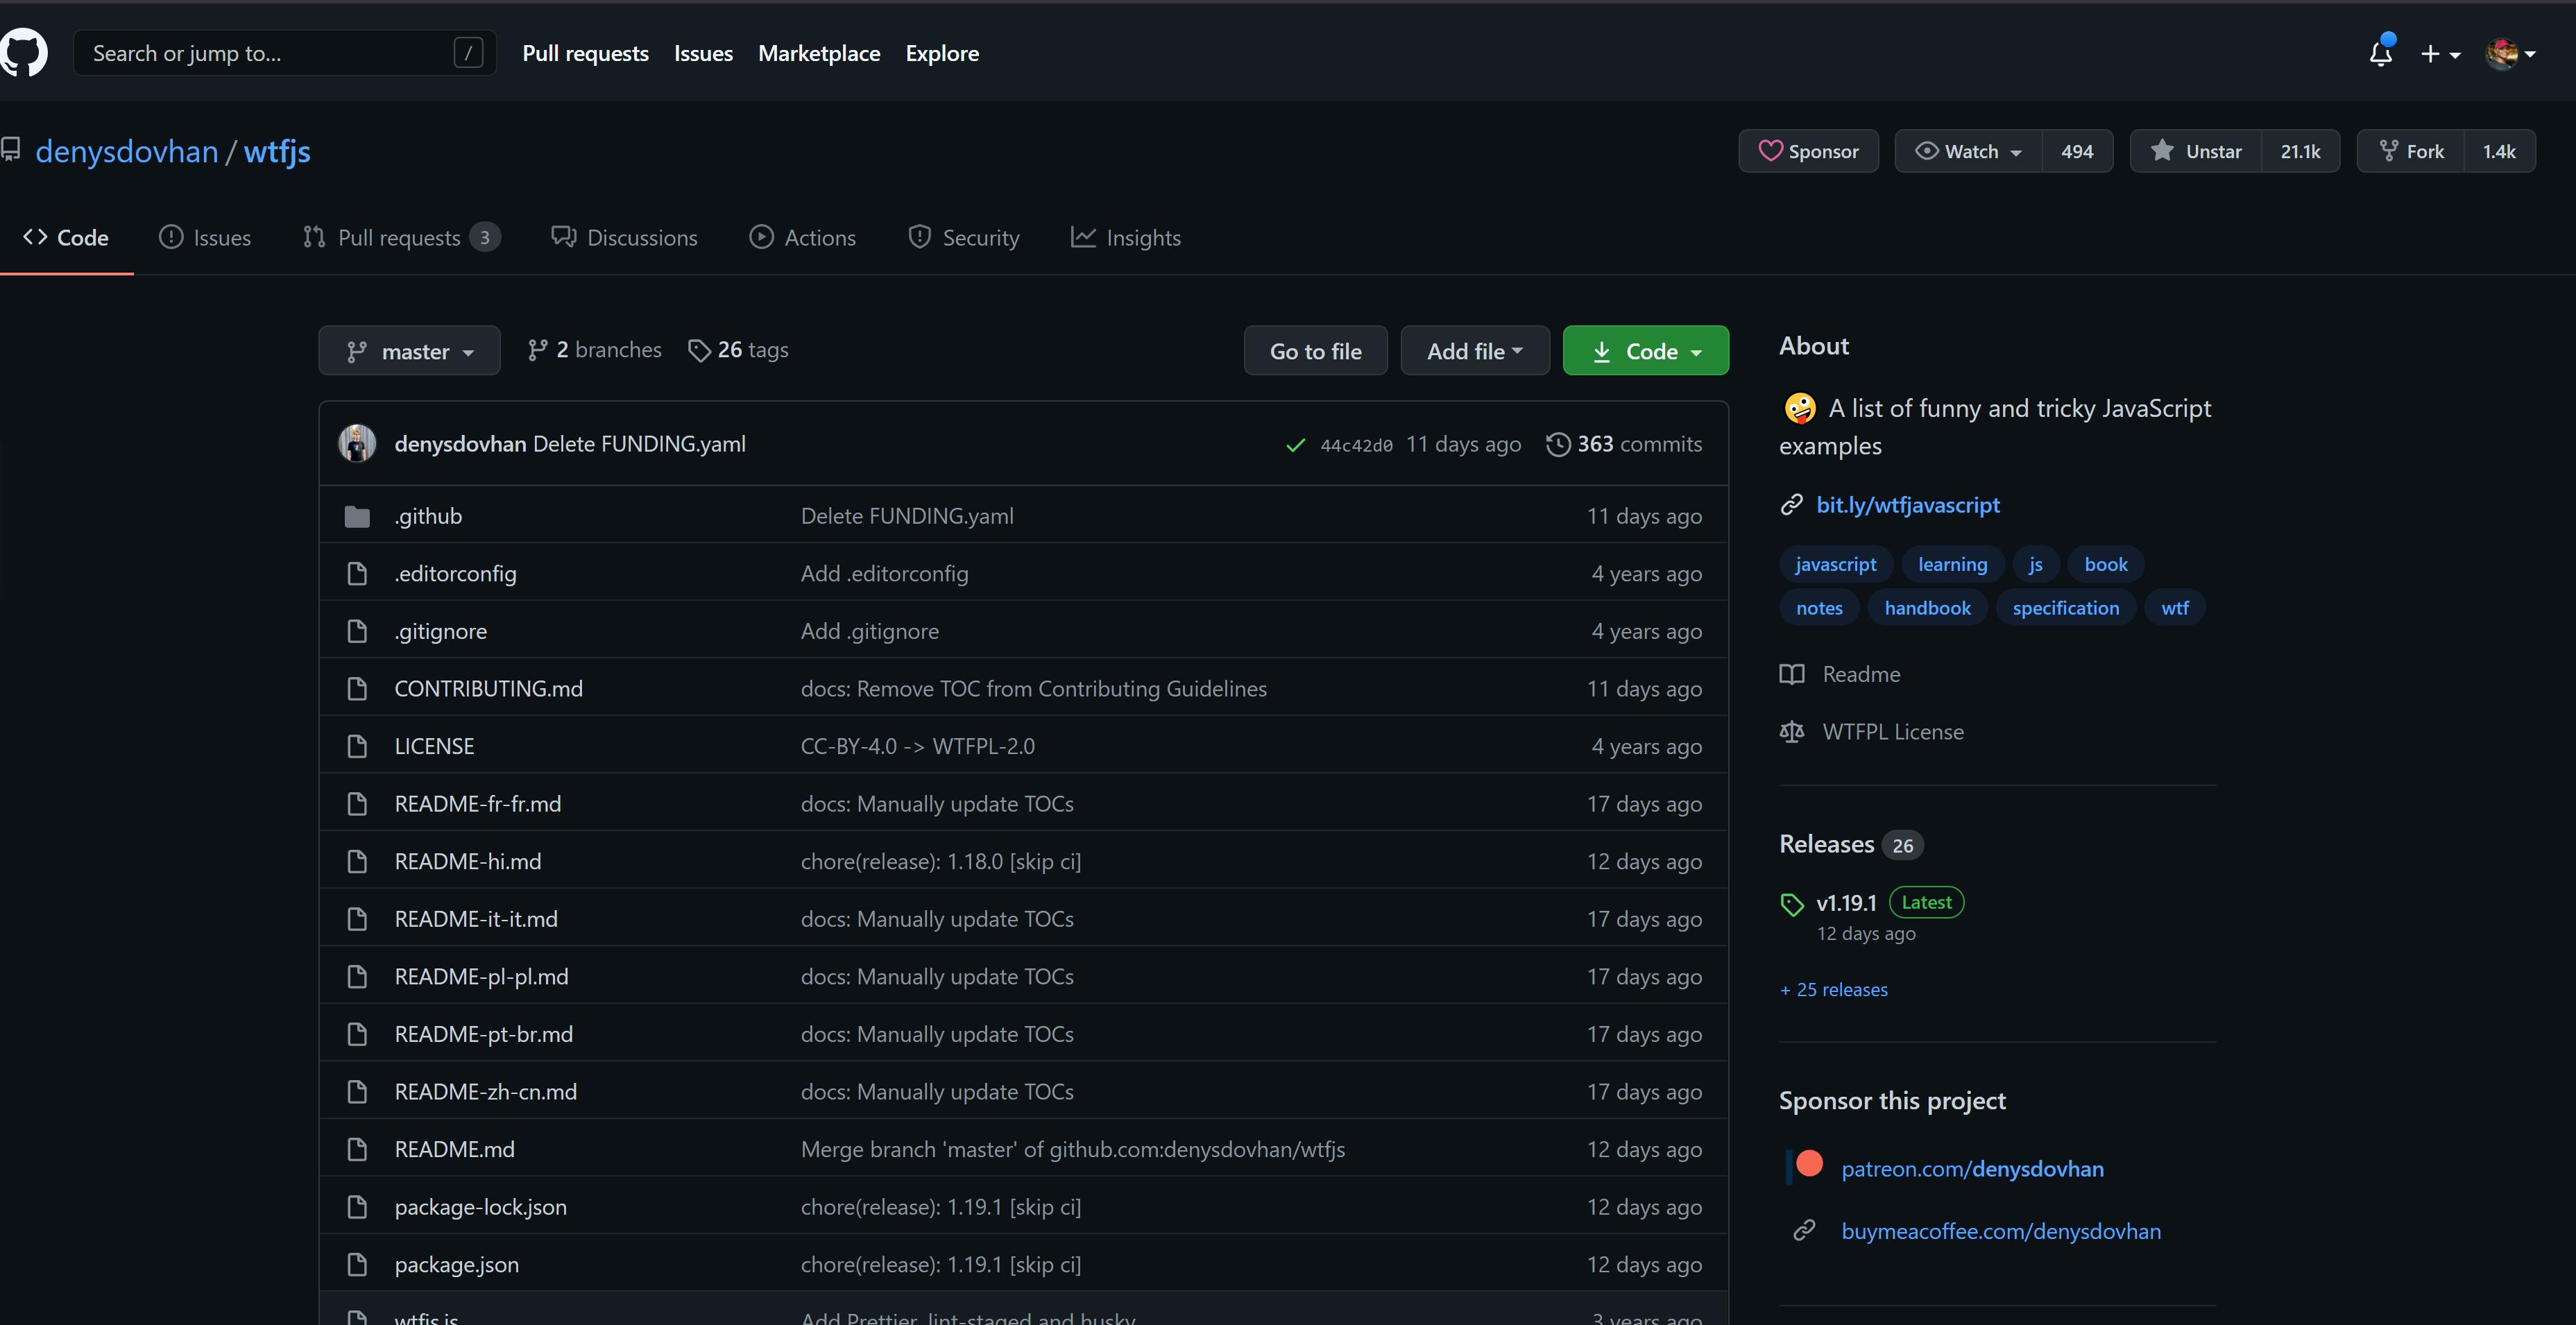Switch to the Discussions tab
Viewport: 2576px width, 1325px height.
click(624, 238)
